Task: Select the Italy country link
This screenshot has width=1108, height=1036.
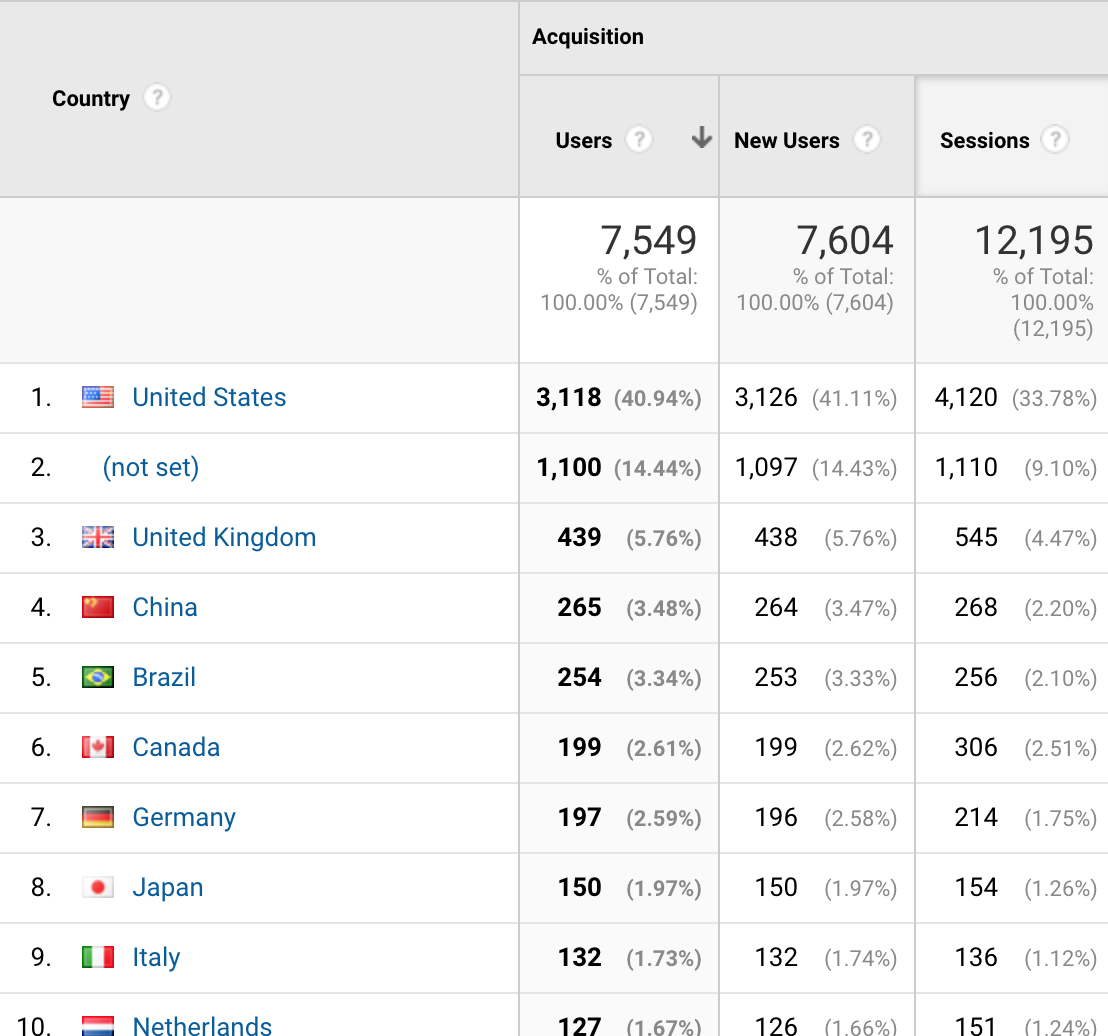Action: [156, 957]
